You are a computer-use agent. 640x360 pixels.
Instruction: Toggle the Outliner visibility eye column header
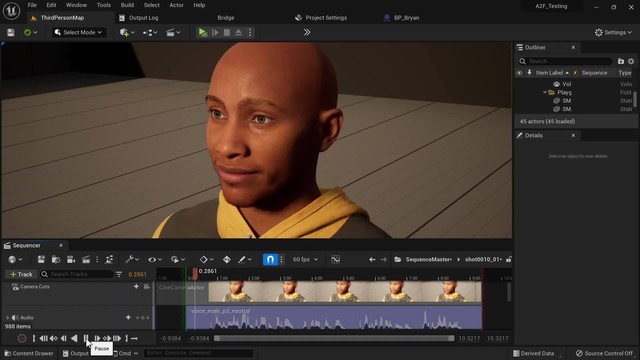click(x=519, y=73)
